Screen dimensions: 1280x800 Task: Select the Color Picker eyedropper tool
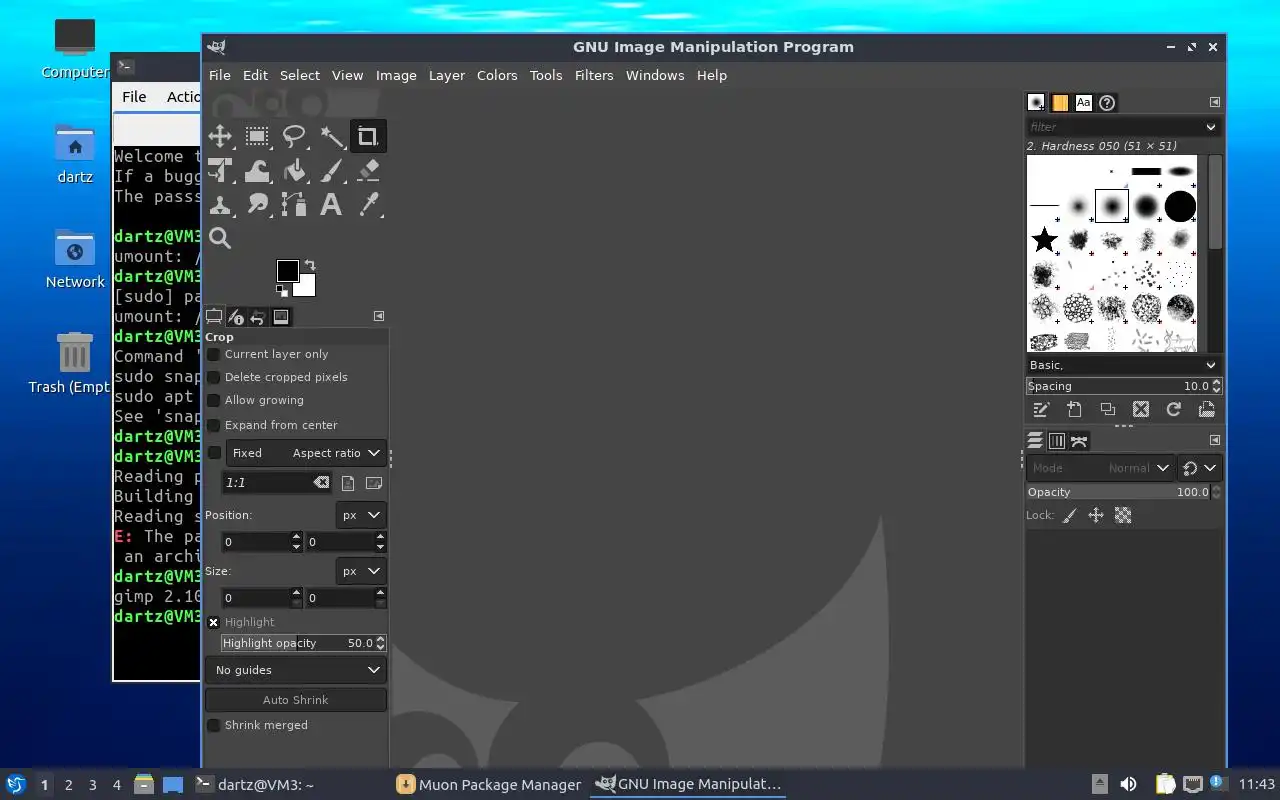tap(368, 204)
